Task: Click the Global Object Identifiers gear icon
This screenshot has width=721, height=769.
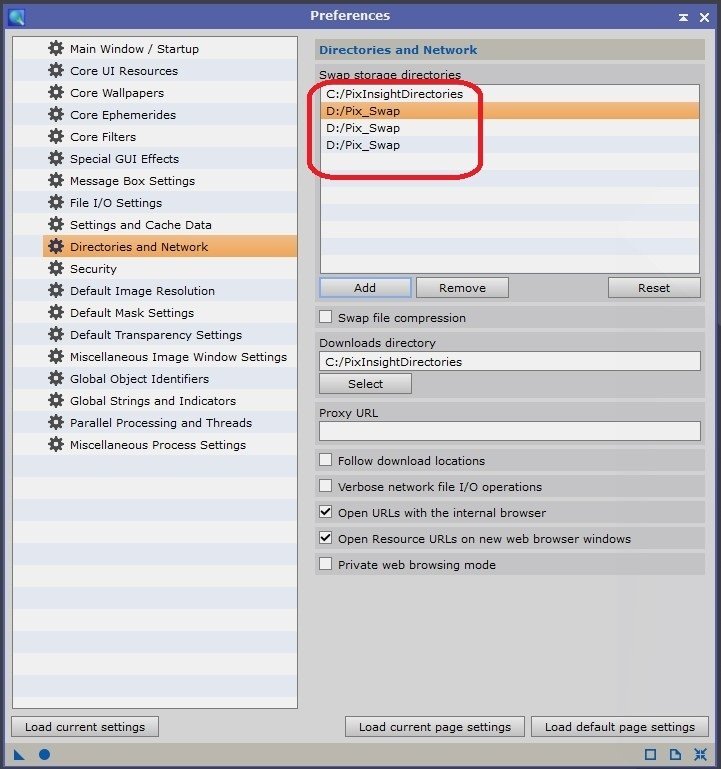Action: pyautogui.click(x=56, y=378)
